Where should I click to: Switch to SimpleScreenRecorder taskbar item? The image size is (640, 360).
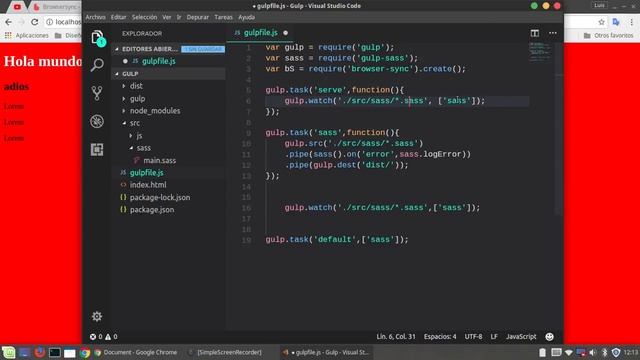click(224, 353)
